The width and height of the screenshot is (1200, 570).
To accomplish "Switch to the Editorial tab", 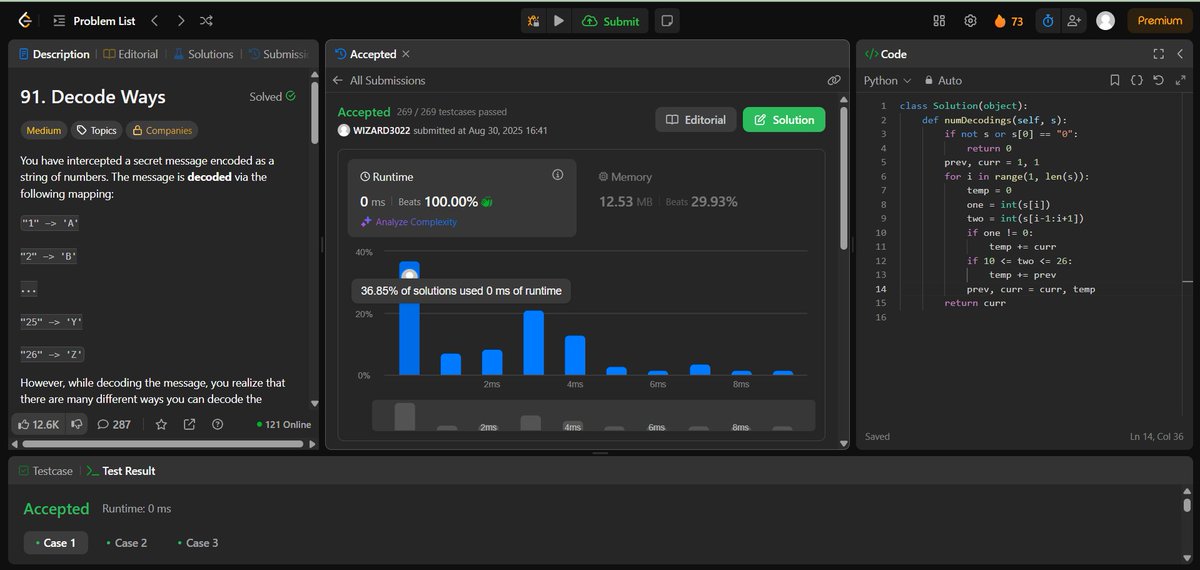I will [131, 54].
